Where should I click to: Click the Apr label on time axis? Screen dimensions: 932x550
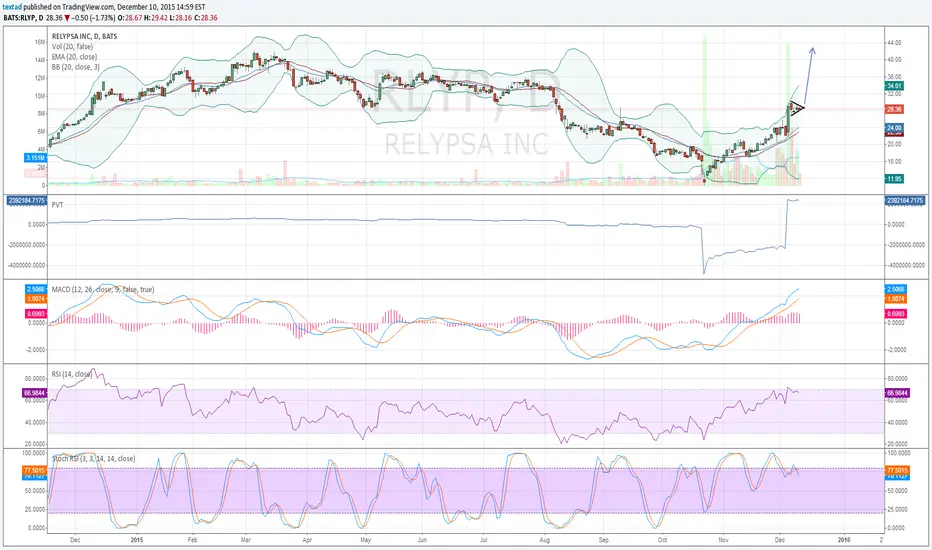(x=307, y=540)
